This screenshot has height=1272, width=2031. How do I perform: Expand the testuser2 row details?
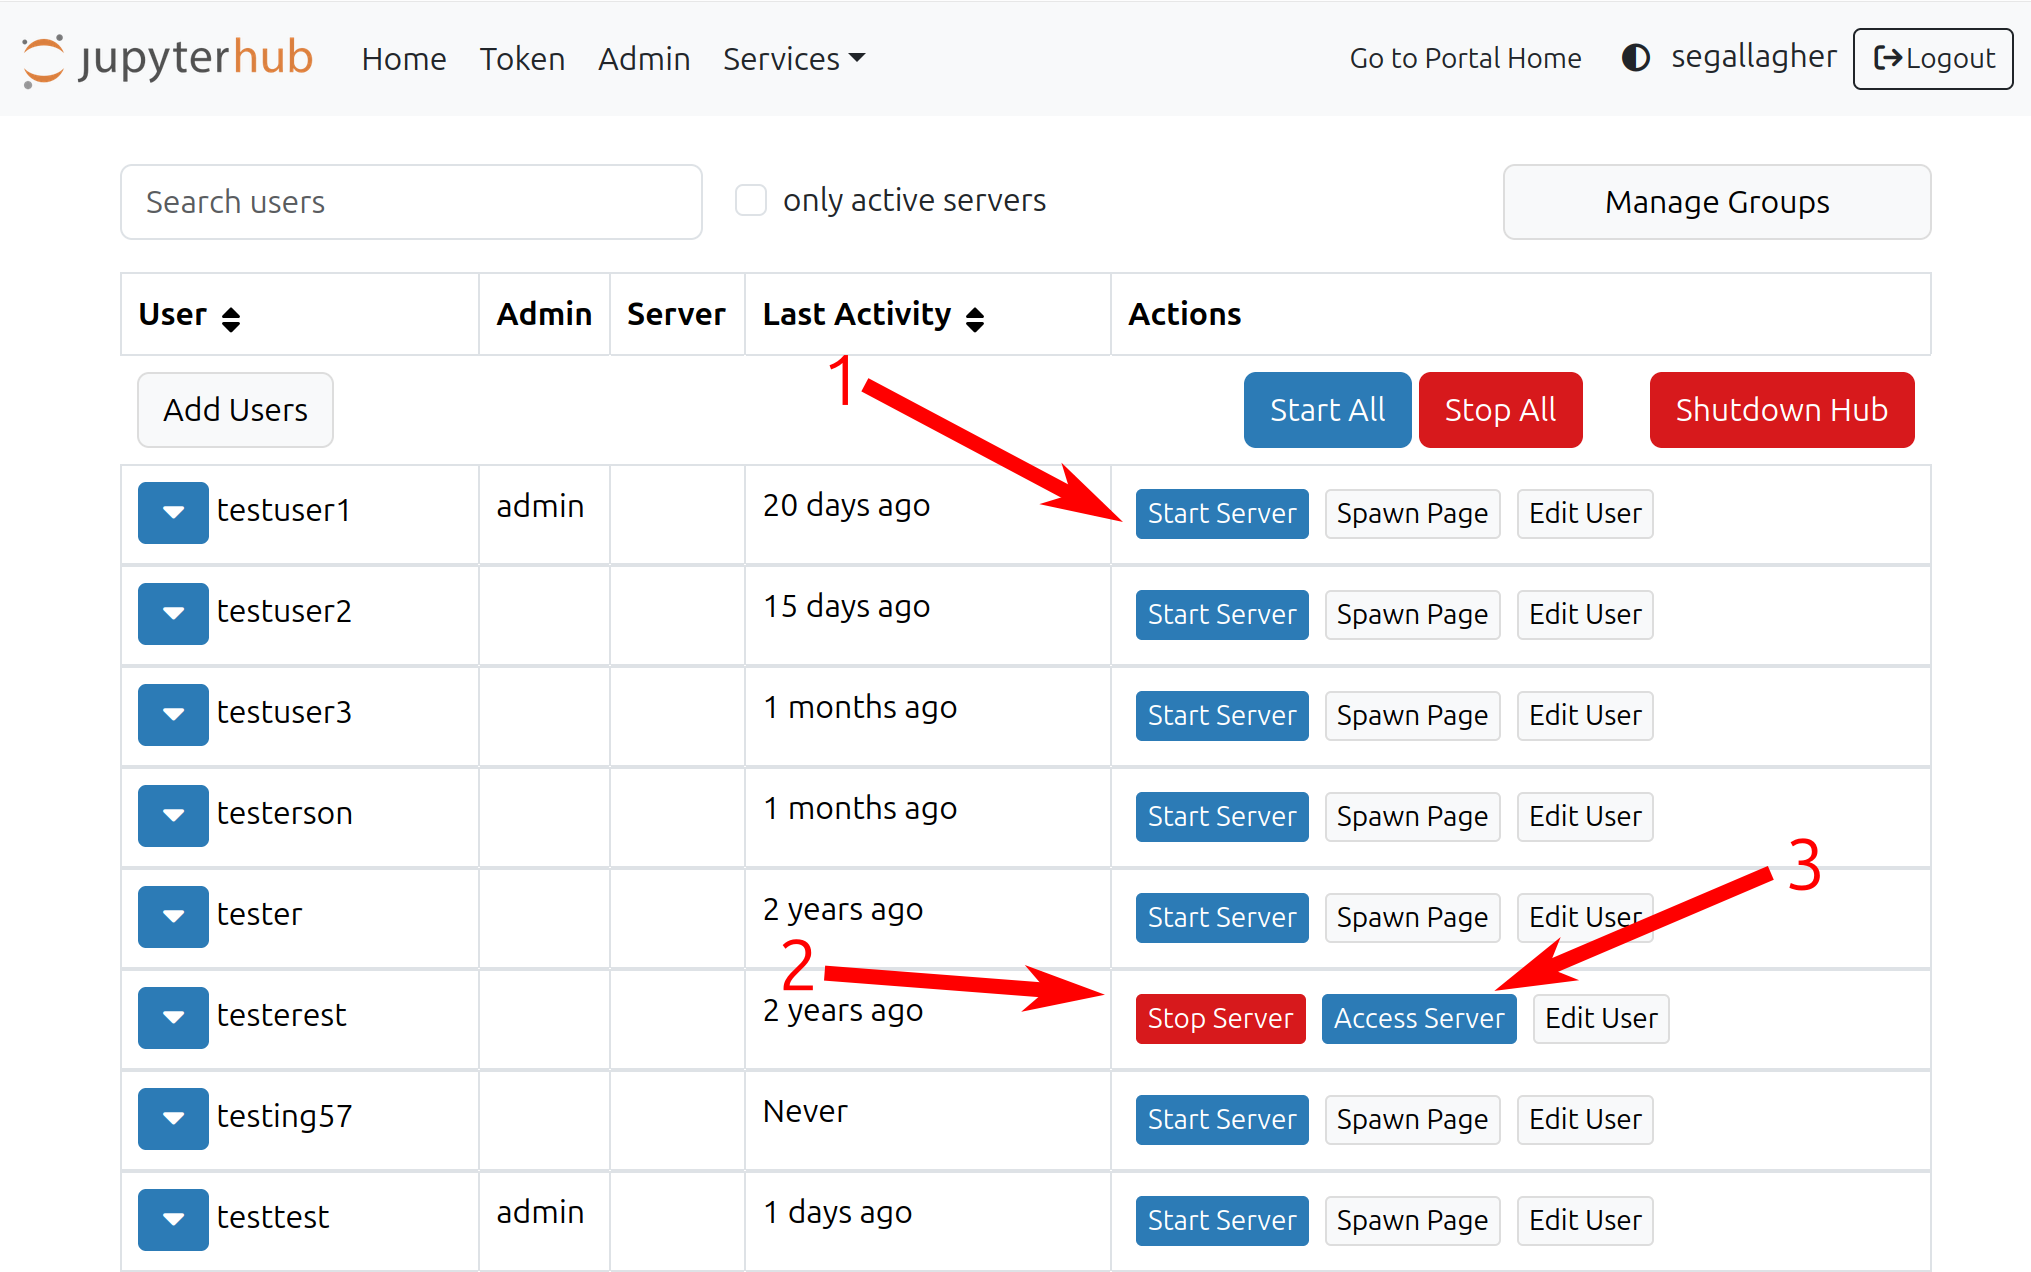173,613
